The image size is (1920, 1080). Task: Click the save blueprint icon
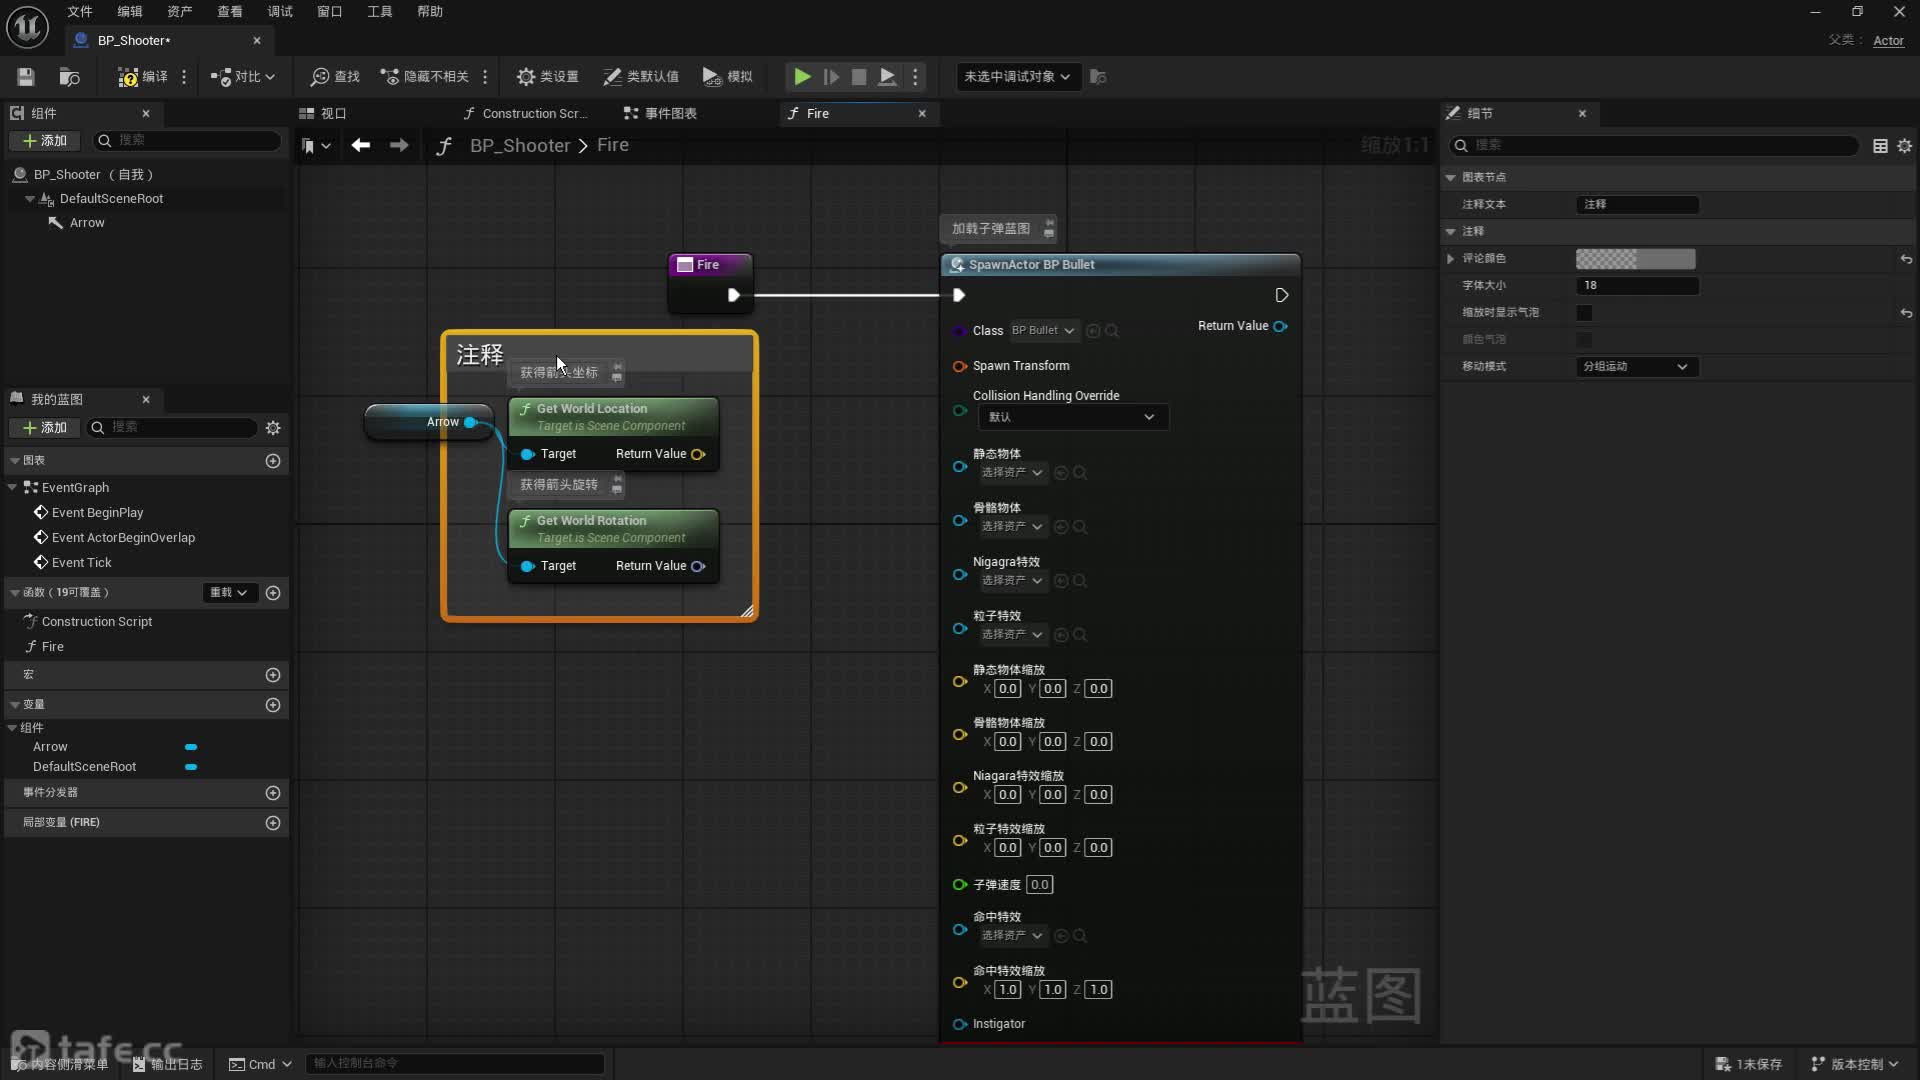26,77
